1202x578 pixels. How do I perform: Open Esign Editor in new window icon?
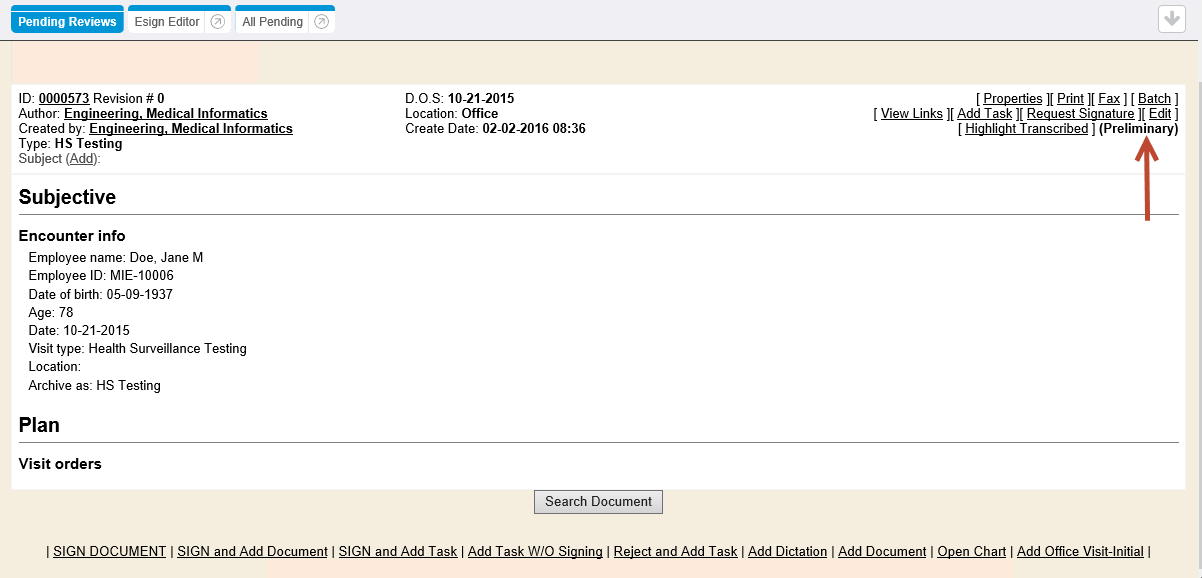click(217, 22)
